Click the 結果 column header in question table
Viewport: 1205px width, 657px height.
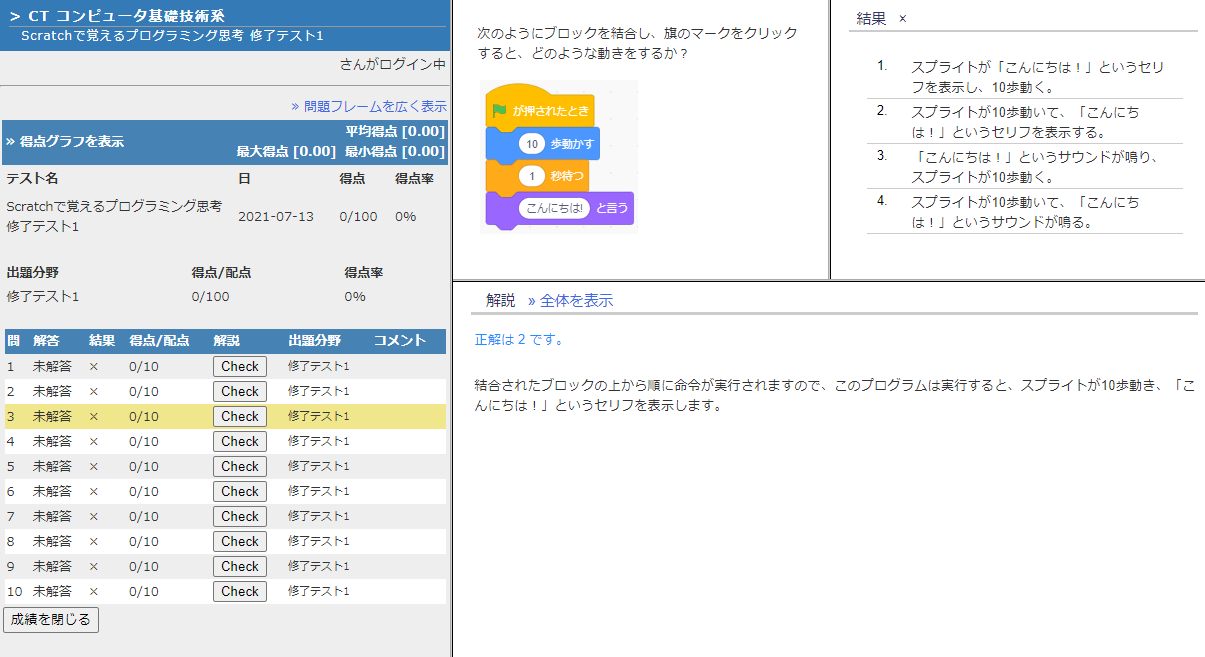pos(102,341)
